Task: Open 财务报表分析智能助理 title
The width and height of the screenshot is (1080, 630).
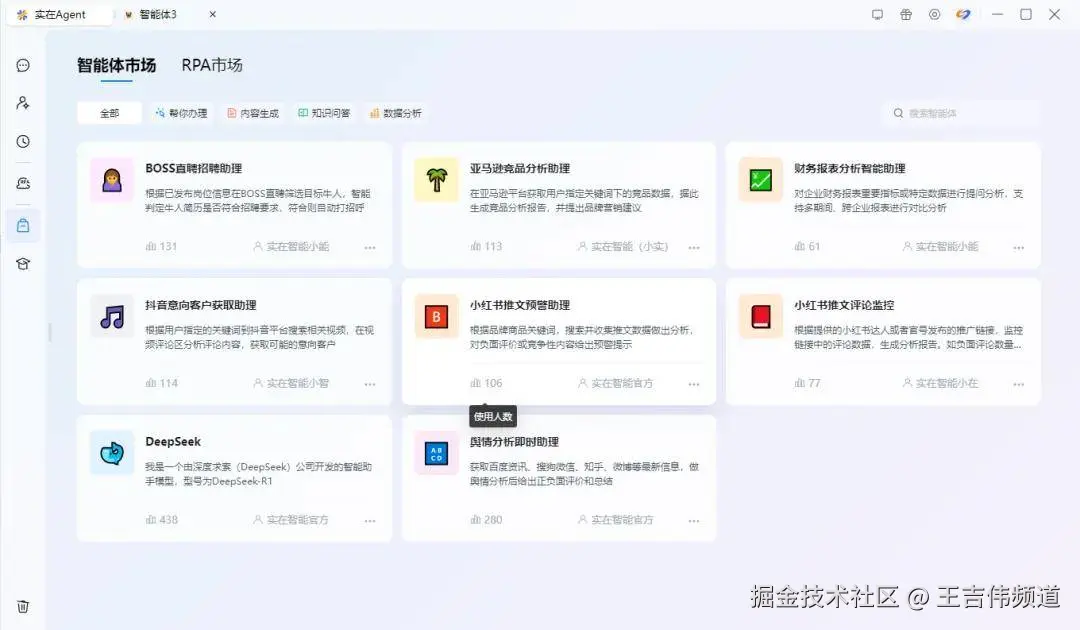Action: tap(850, 168)
